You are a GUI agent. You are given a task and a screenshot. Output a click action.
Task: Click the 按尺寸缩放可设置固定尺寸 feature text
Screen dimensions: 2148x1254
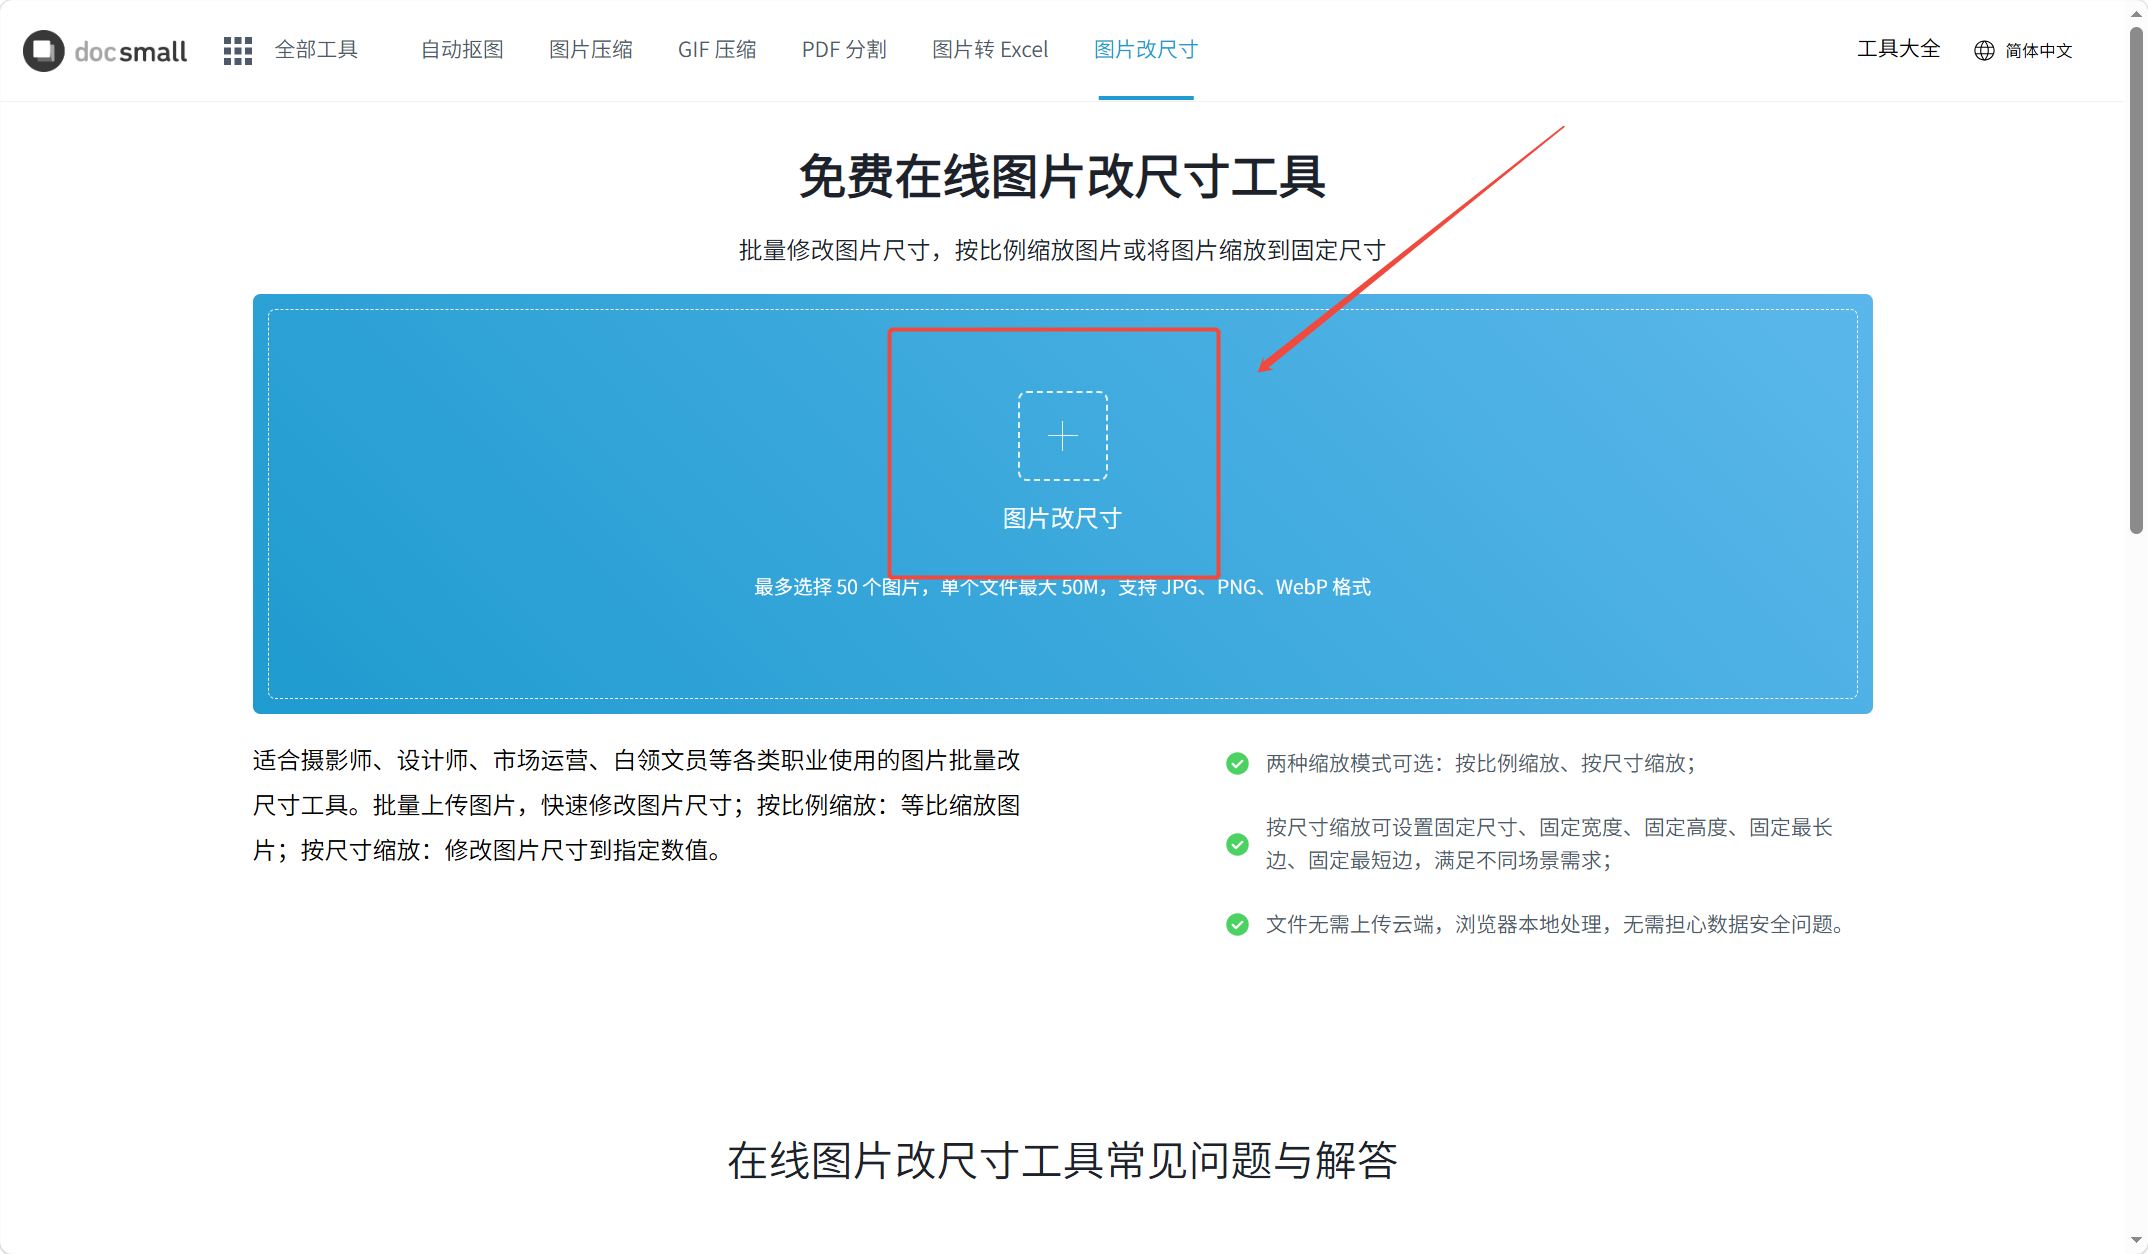tap(1549, 844)
